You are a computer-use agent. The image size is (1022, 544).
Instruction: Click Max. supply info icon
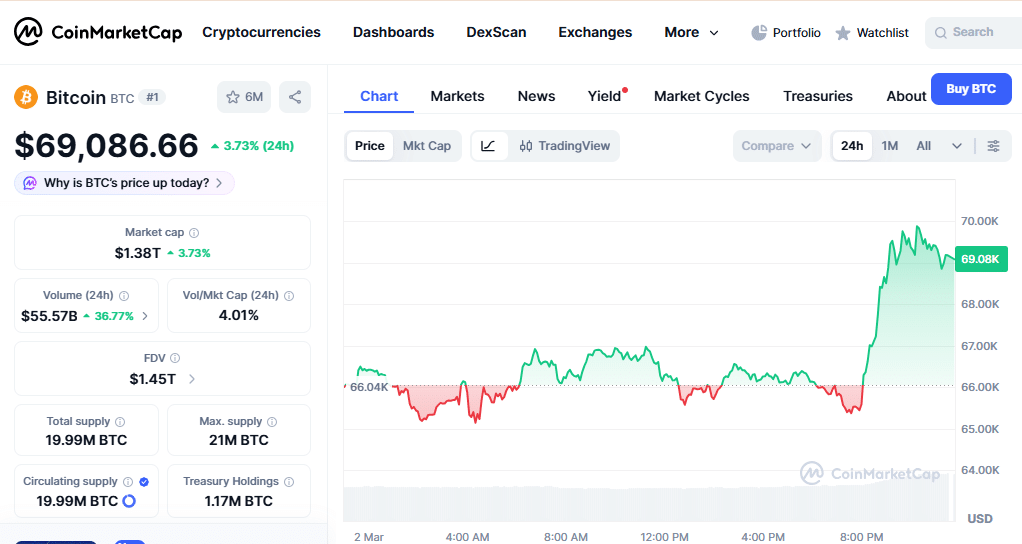272,422
